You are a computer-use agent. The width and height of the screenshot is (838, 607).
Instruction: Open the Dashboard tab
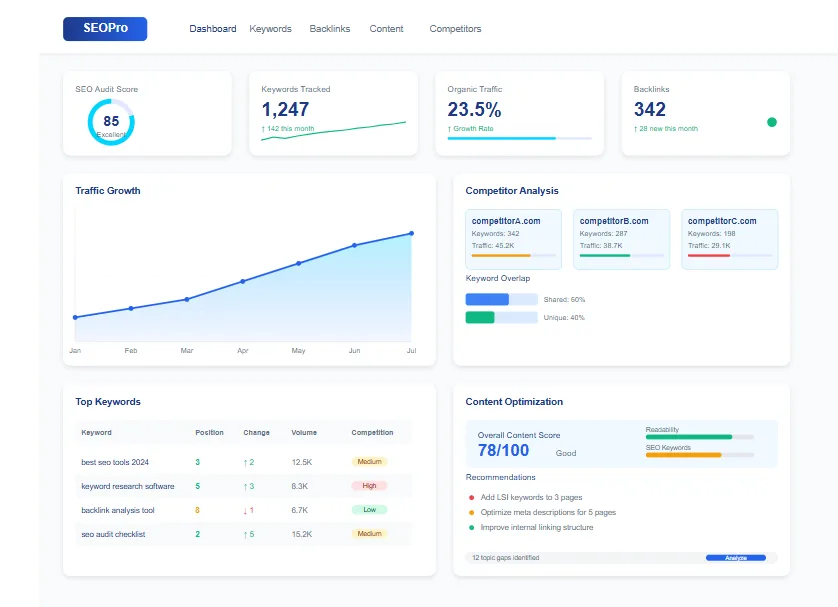[213, 28]
